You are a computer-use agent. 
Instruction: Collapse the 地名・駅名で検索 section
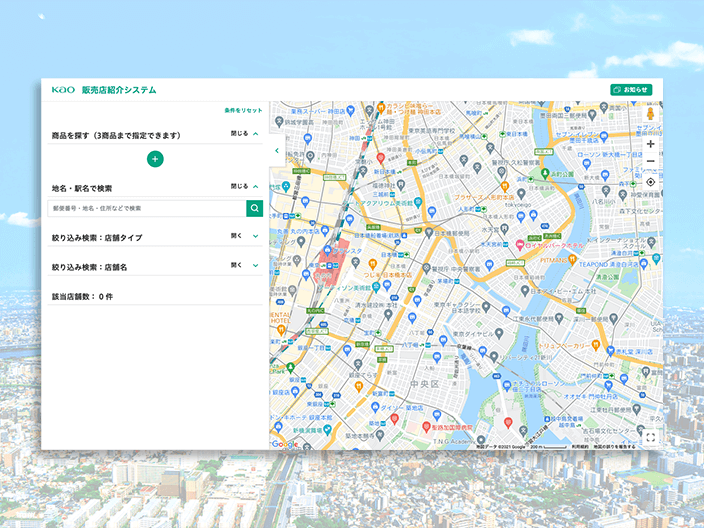(x=245, y=186)
